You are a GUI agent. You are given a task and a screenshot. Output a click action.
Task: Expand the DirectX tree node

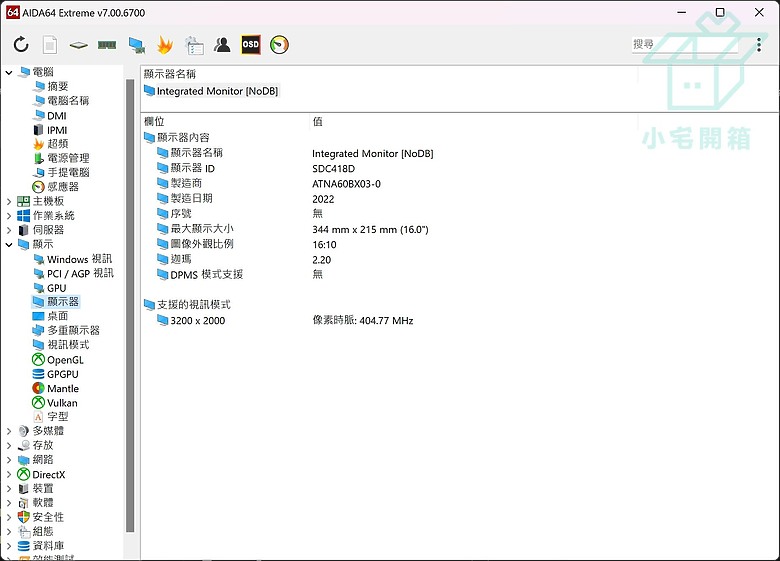click(x=9, y=474)
